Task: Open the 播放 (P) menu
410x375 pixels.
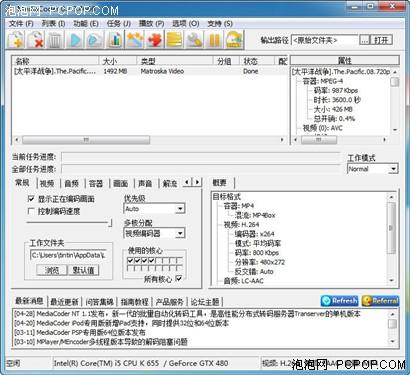Action: 152,24
